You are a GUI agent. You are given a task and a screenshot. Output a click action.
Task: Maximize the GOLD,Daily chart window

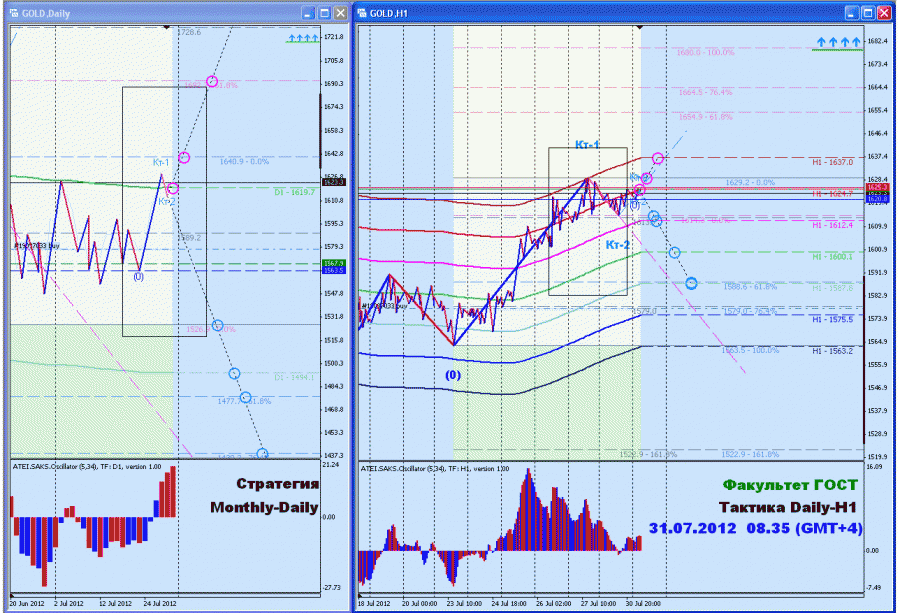(x=324, y=13)
